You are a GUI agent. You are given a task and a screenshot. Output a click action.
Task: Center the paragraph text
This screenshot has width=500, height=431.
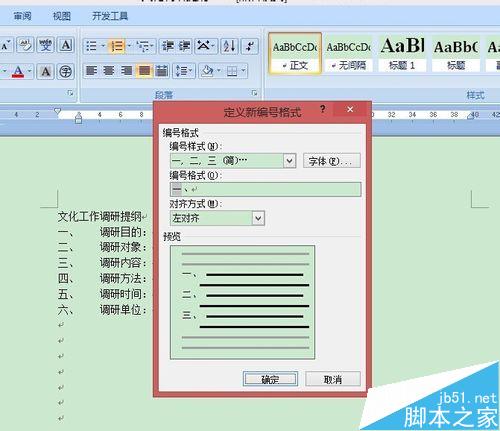coord(109,71)
